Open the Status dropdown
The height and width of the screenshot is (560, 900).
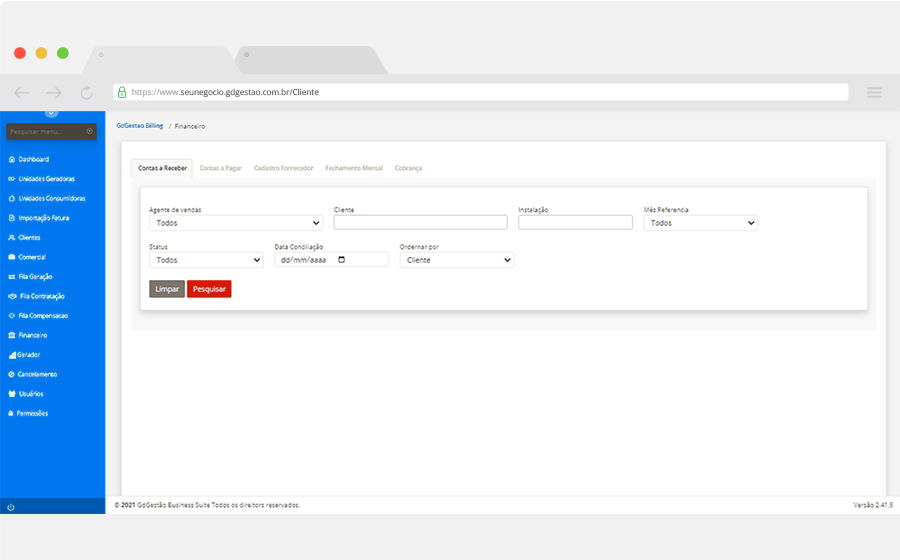tap(206, 260)
